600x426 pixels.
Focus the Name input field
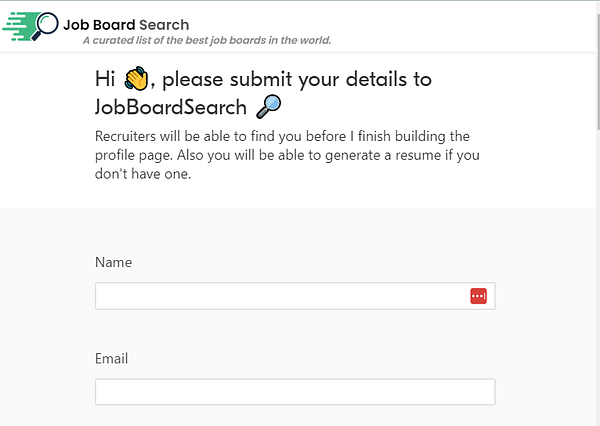click(280, 296)
